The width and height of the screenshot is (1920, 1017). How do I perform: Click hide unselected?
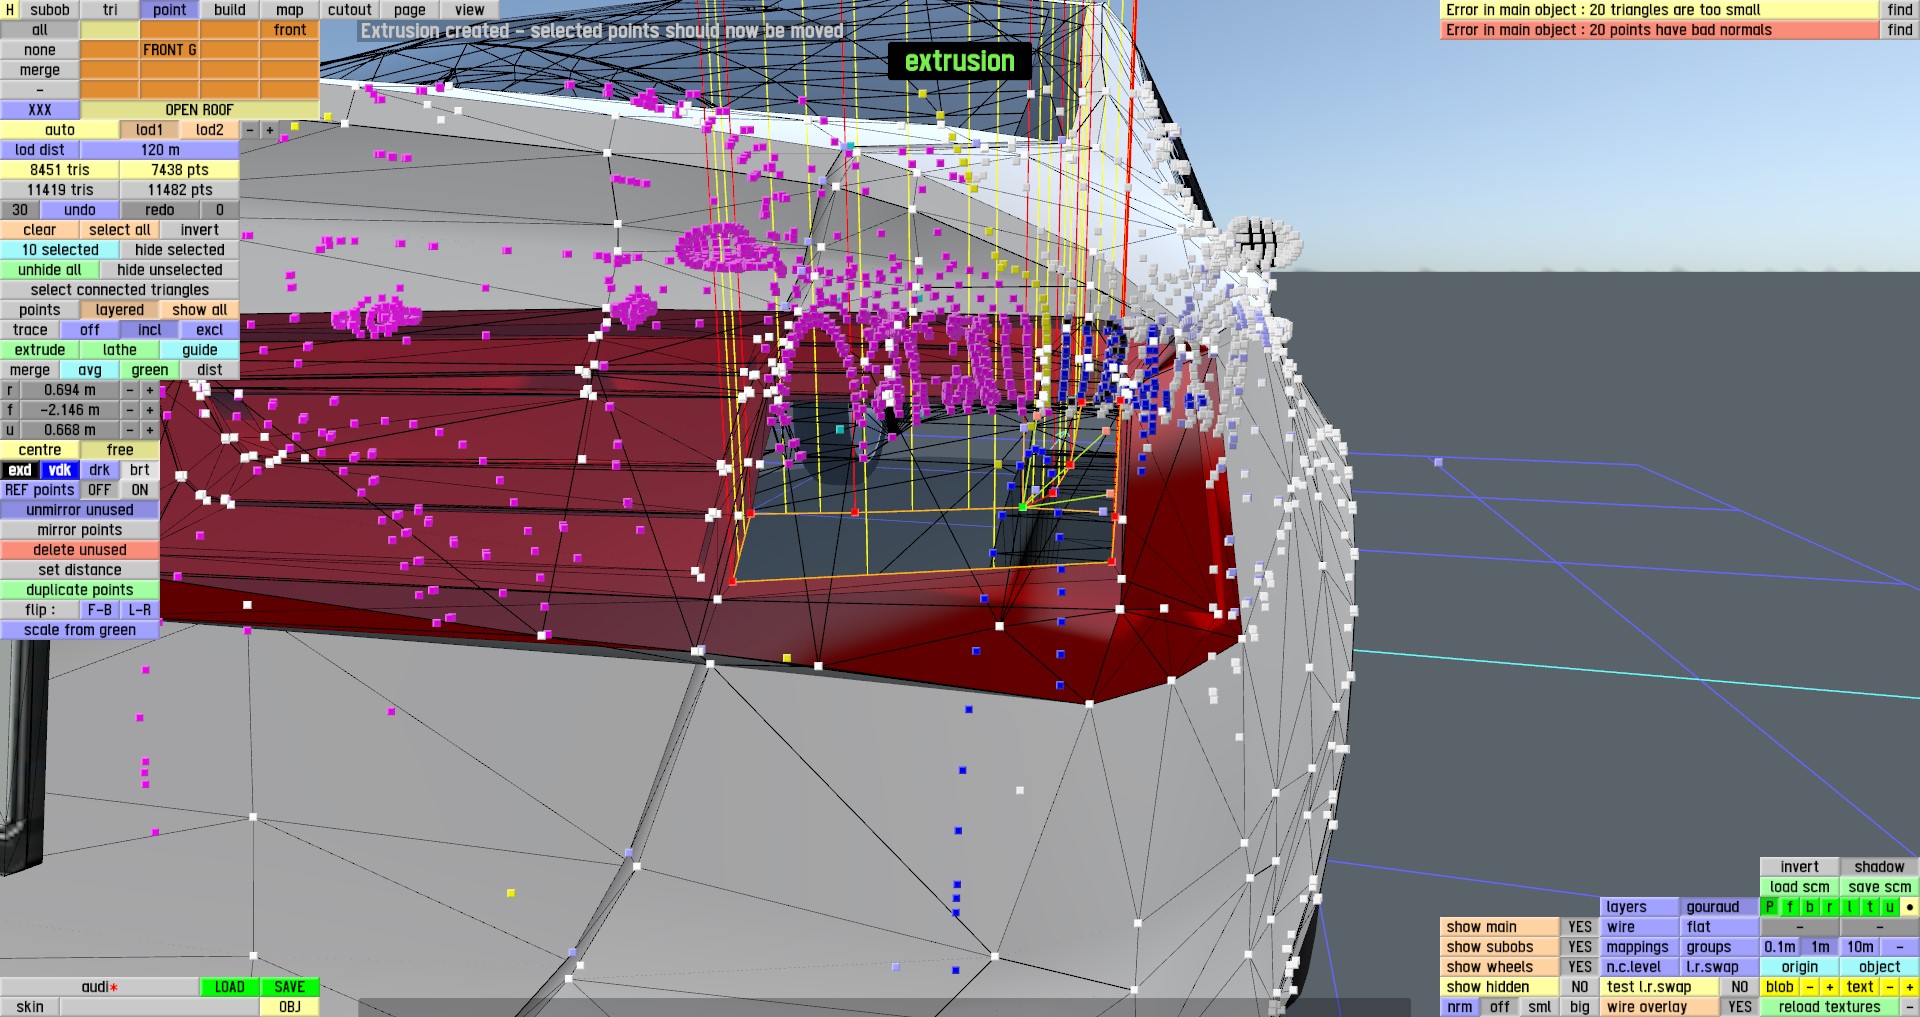pyautogui.click(x=170, y=270)
